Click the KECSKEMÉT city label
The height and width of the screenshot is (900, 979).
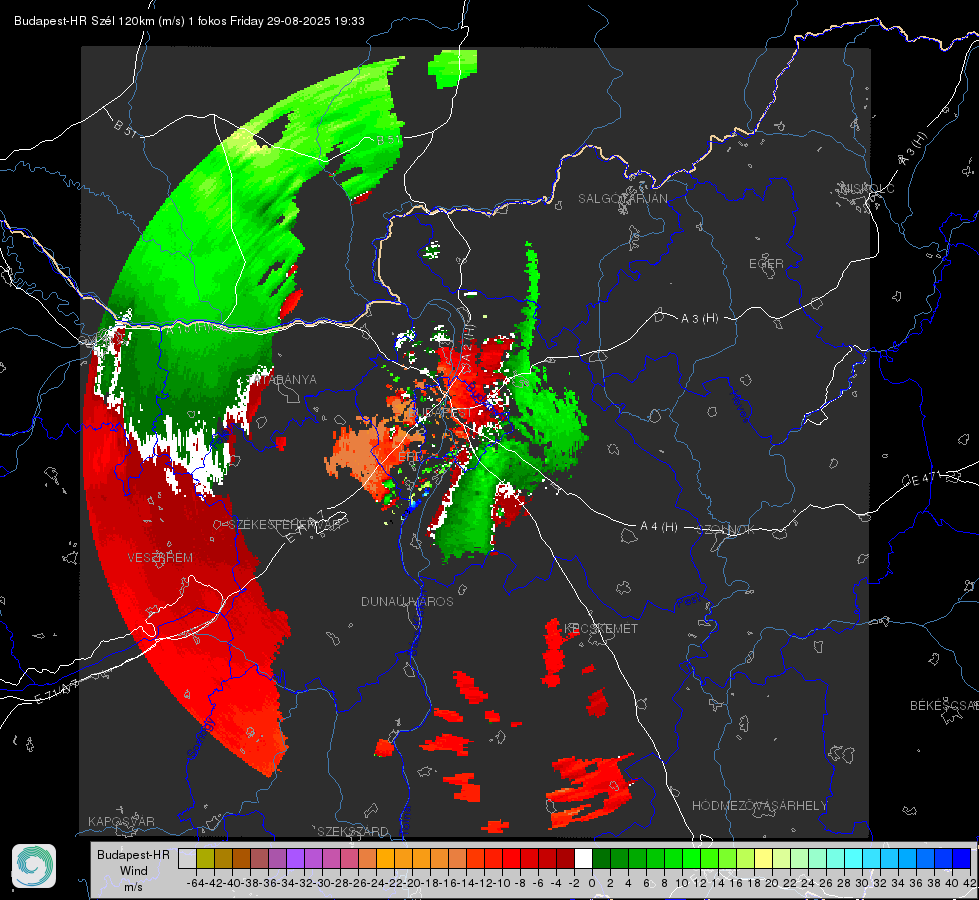pos(601,628)
